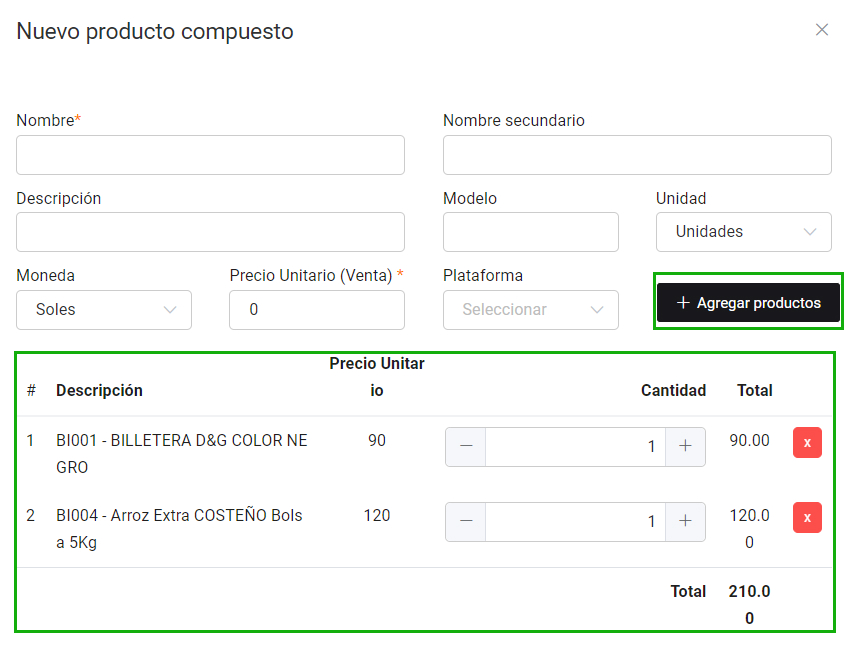Image resolution: width=847 pixels, height=651 pixels.
Task: Decrease quantity of BILLETERA D&G with minus
Action: click(465, 446)
